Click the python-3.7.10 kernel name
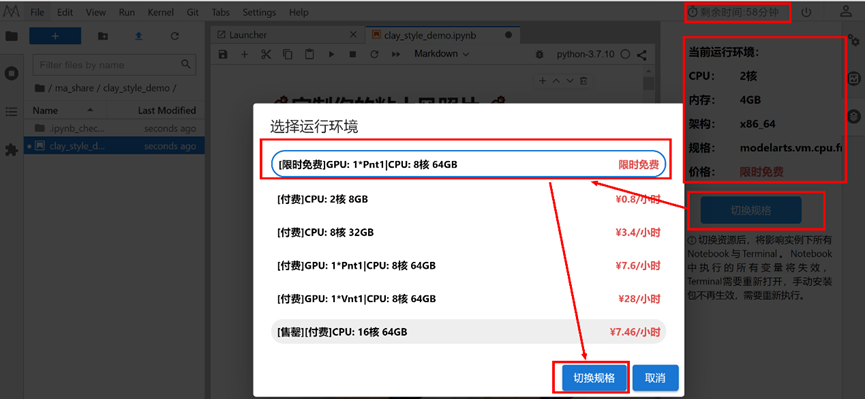Viewport: 865px width, 399px height. point(586,54)
